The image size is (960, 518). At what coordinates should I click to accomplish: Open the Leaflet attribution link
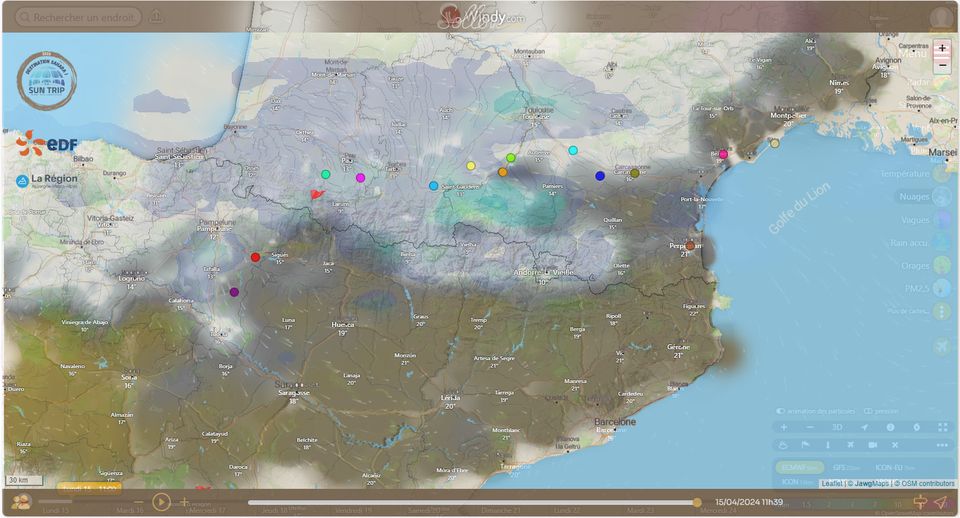832,484
